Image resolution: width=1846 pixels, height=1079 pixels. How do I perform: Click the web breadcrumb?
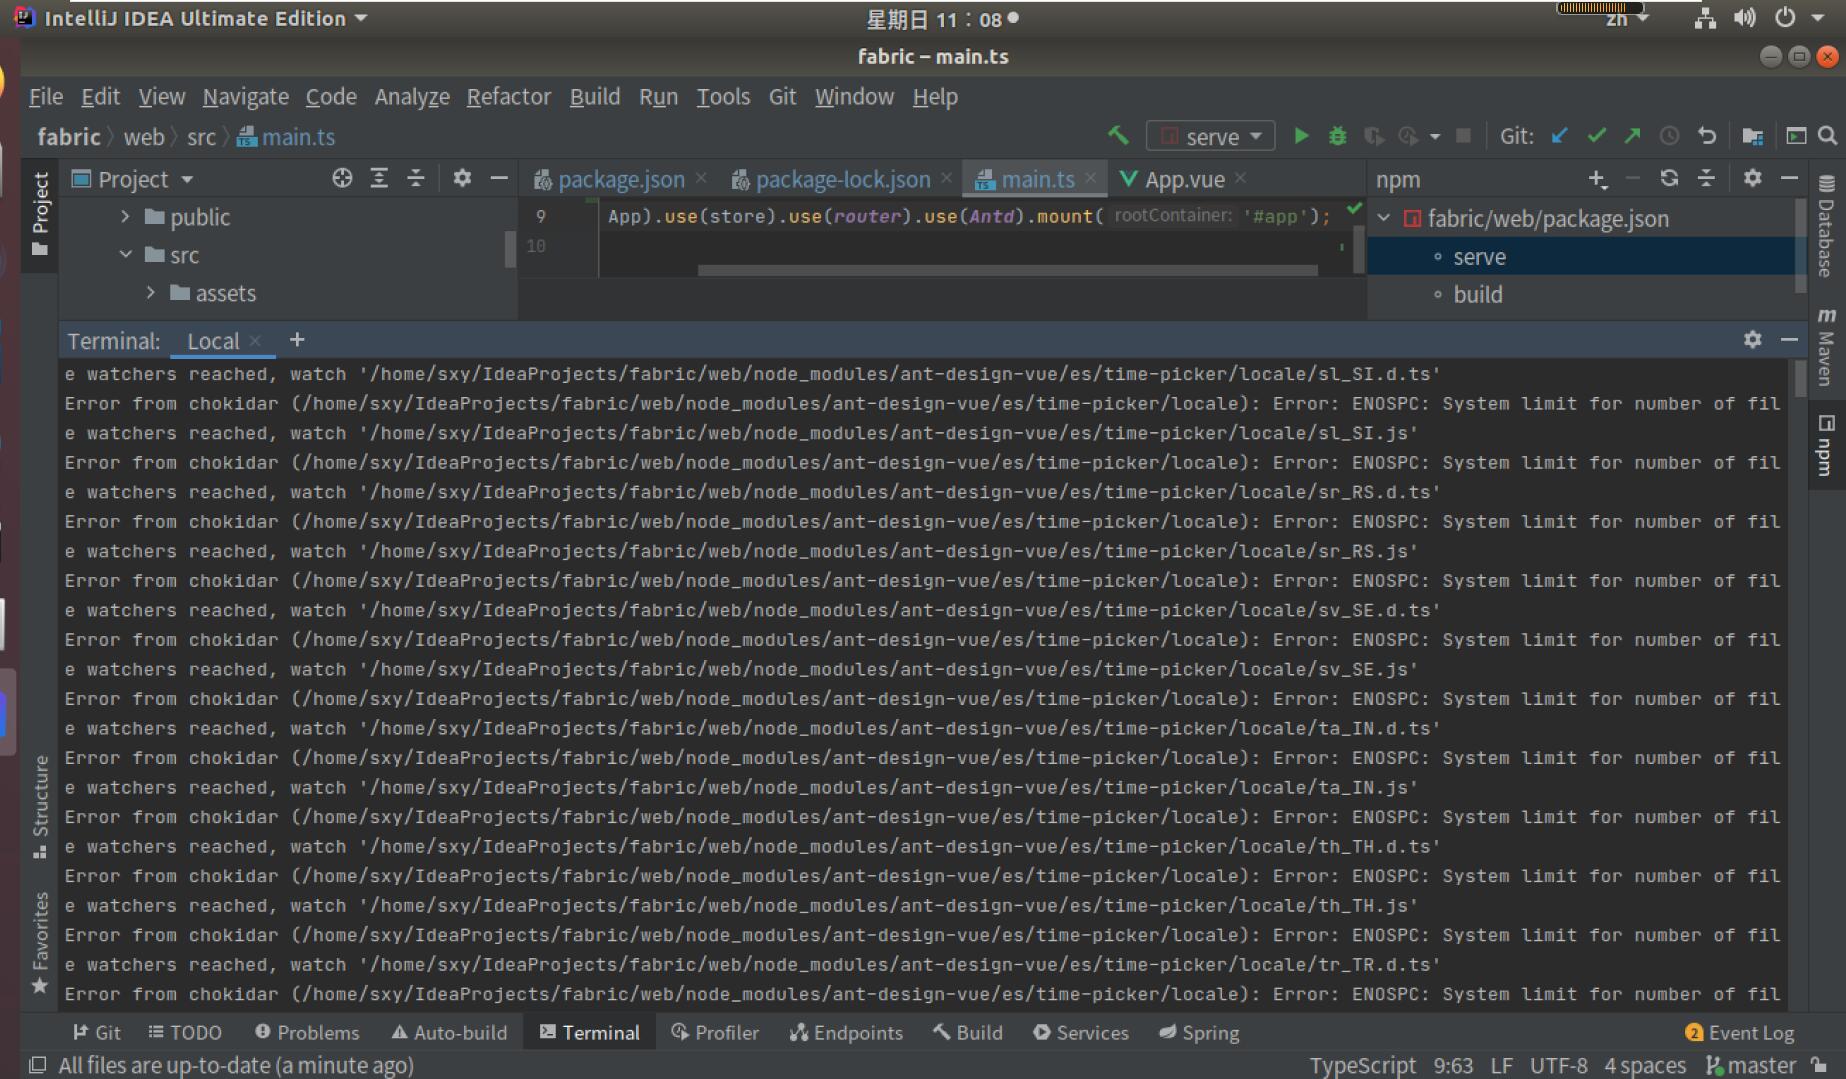pos(144,137)
